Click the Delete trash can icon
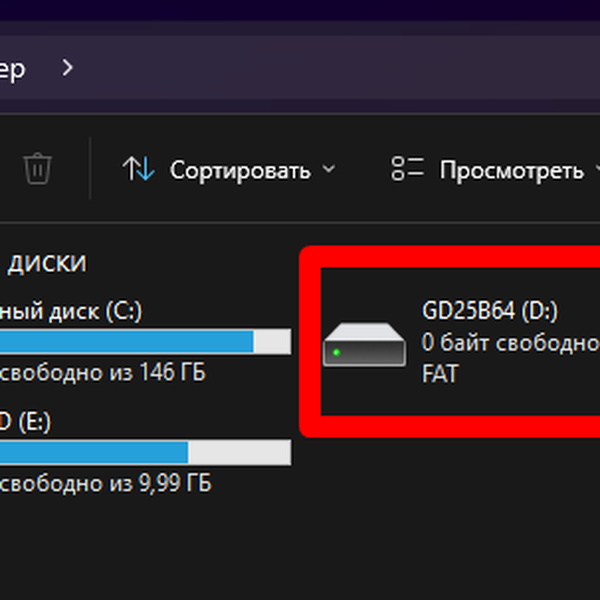600x600 pixels. (37, 168)
